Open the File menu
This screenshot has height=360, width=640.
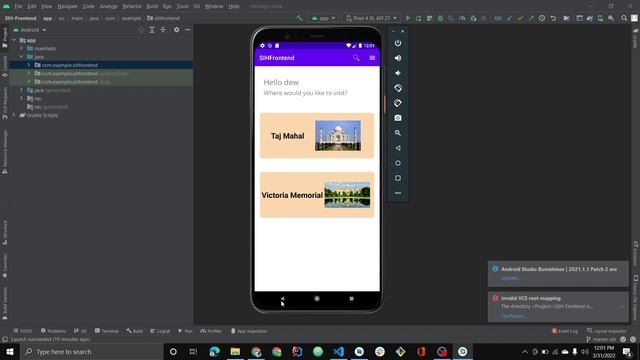pos(18,7)
